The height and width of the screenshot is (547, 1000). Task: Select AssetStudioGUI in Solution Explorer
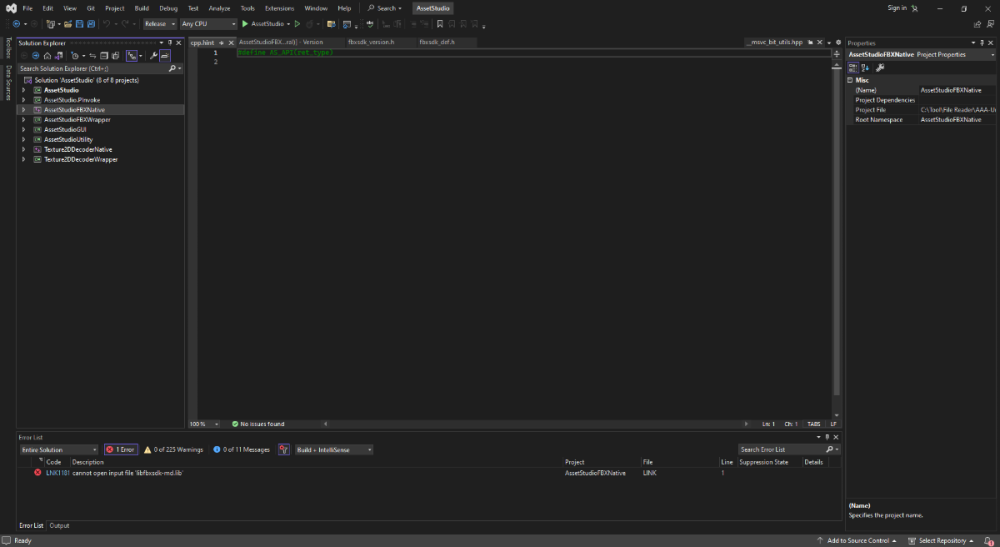(65, 129)
